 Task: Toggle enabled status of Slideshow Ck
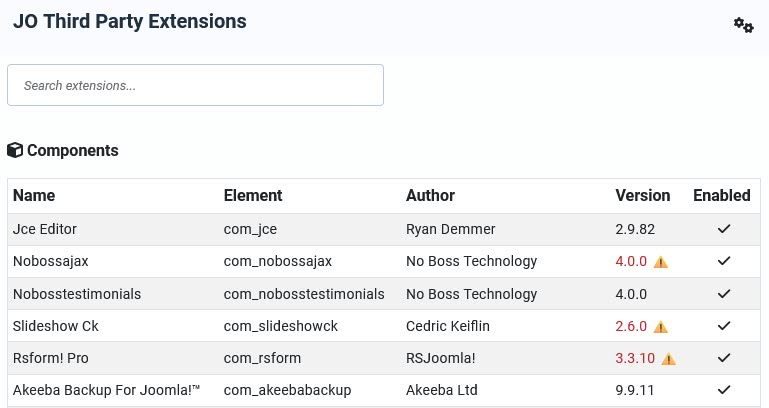(x=724, y=326)
